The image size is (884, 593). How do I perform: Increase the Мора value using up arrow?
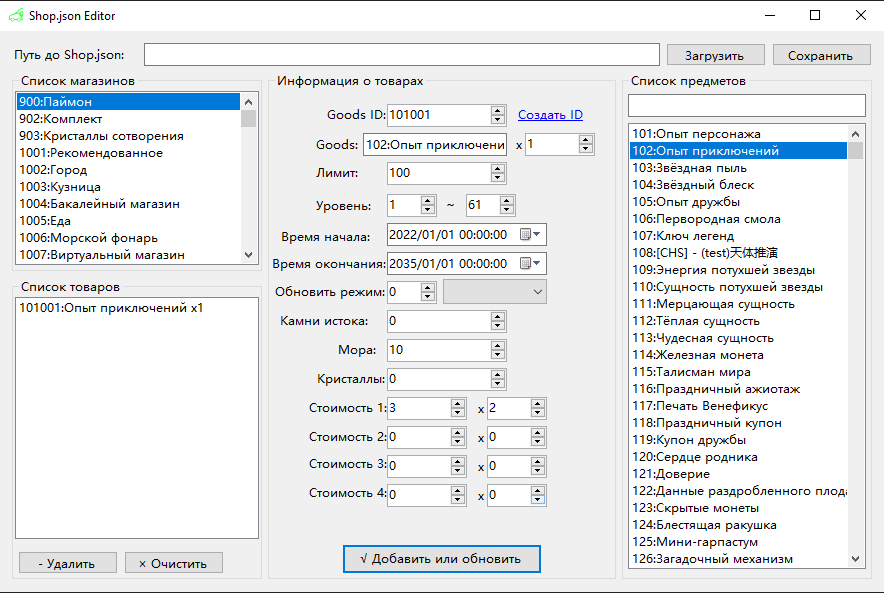pyautogui.click(x=498, y=345)
